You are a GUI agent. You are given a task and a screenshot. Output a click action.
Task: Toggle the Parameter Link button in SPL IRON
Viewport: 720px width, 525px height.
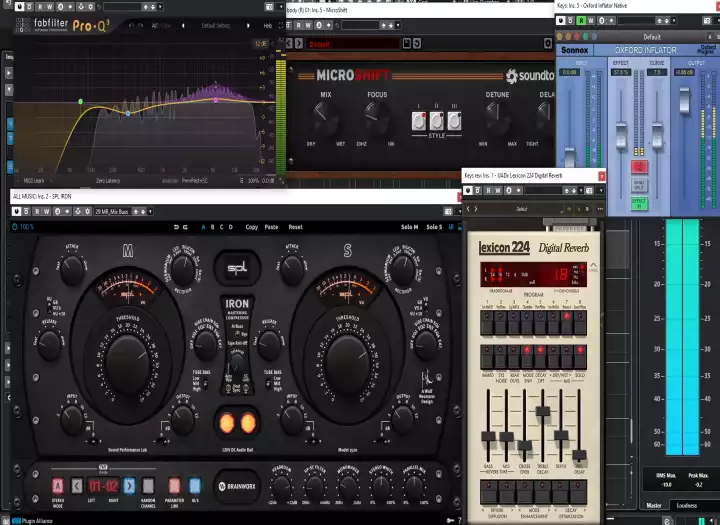[174, 486]
